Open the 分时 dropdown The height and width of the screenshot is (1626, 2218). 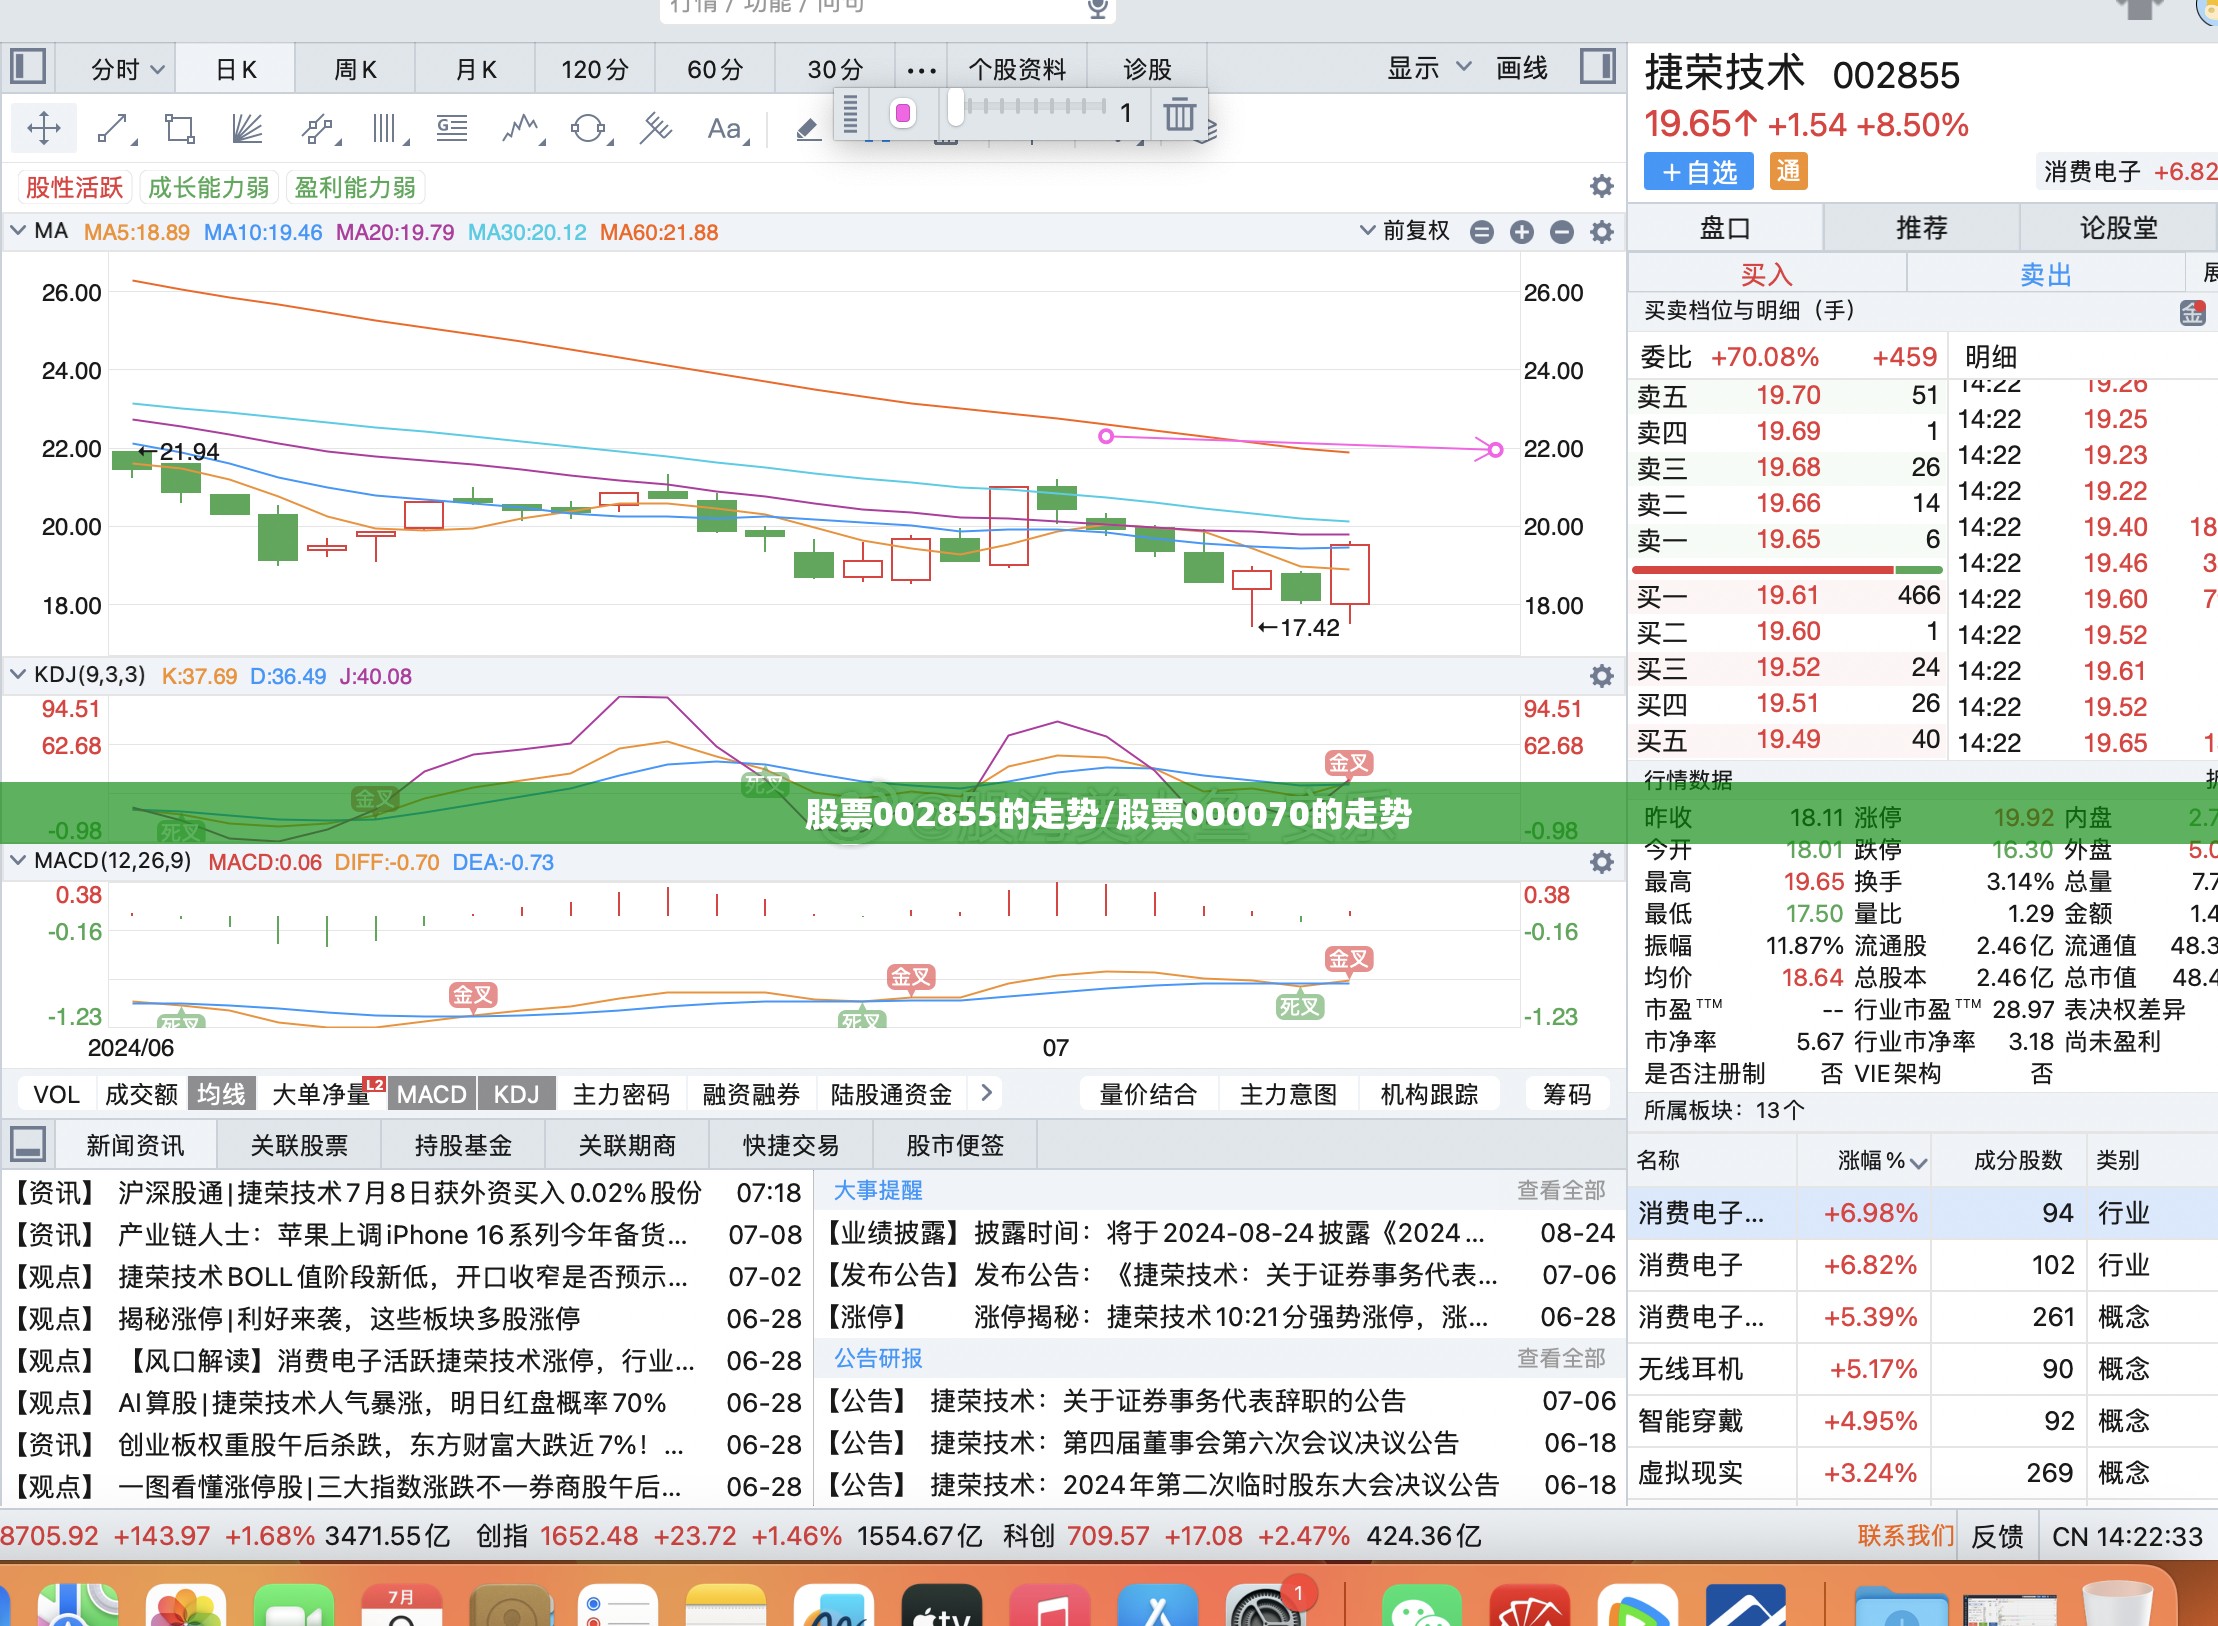126,69
